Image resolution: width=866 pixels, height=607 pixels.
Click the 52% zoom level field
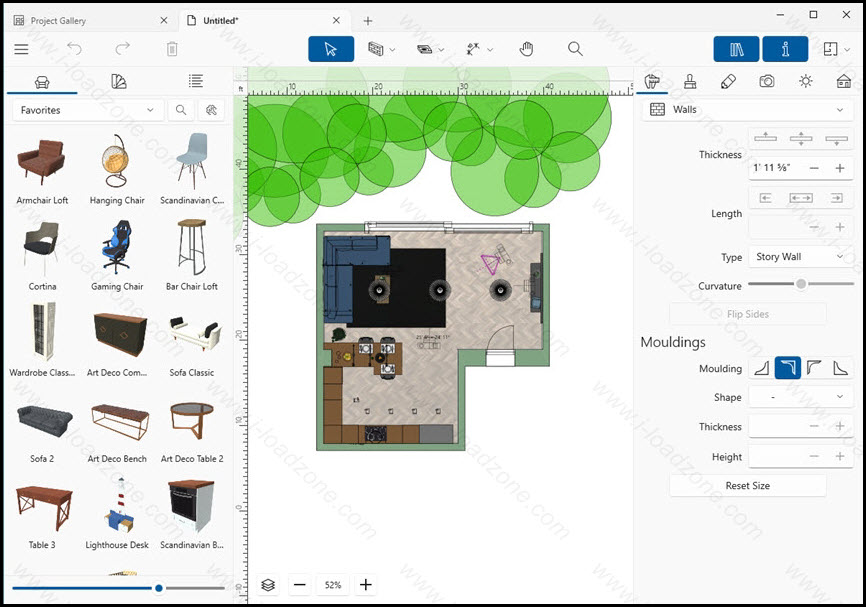click(x=333, y=585)
